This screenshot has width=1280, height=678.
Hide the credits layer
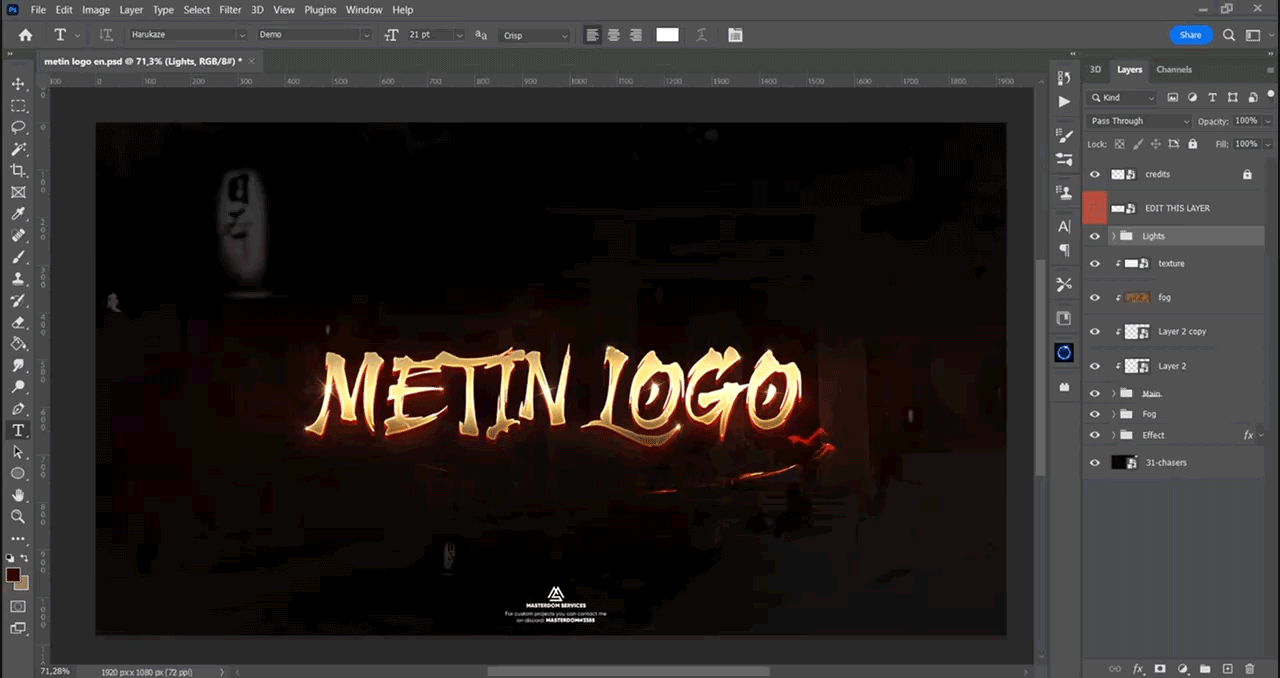[x=1094, y=174]
